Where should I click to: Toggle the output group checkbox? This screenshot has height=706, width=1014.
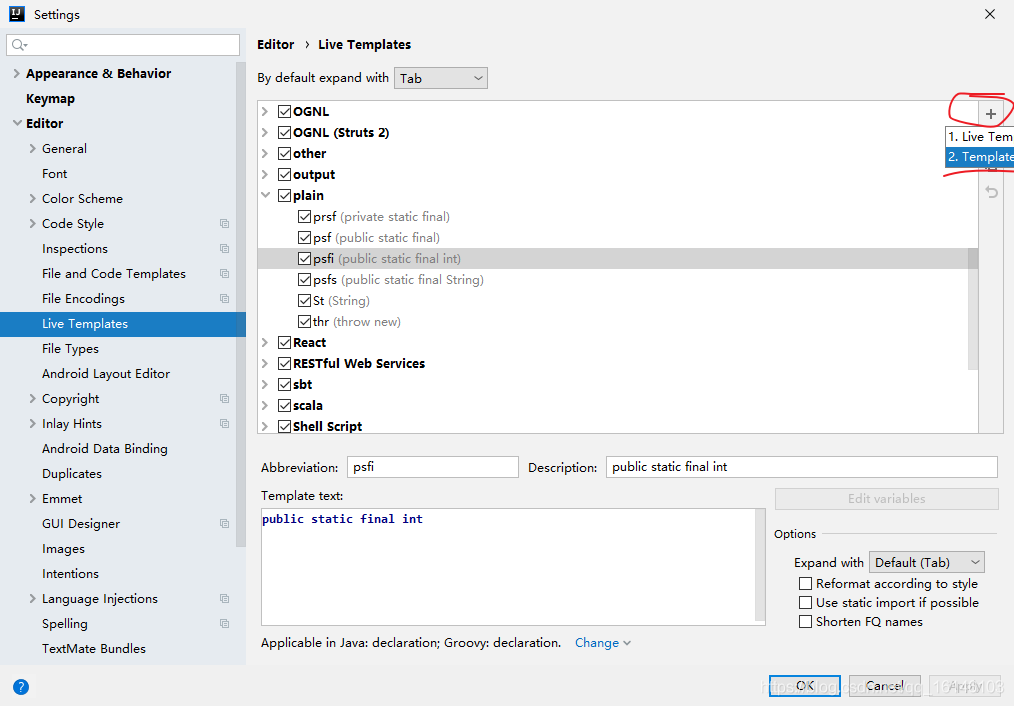click(285, 175)
